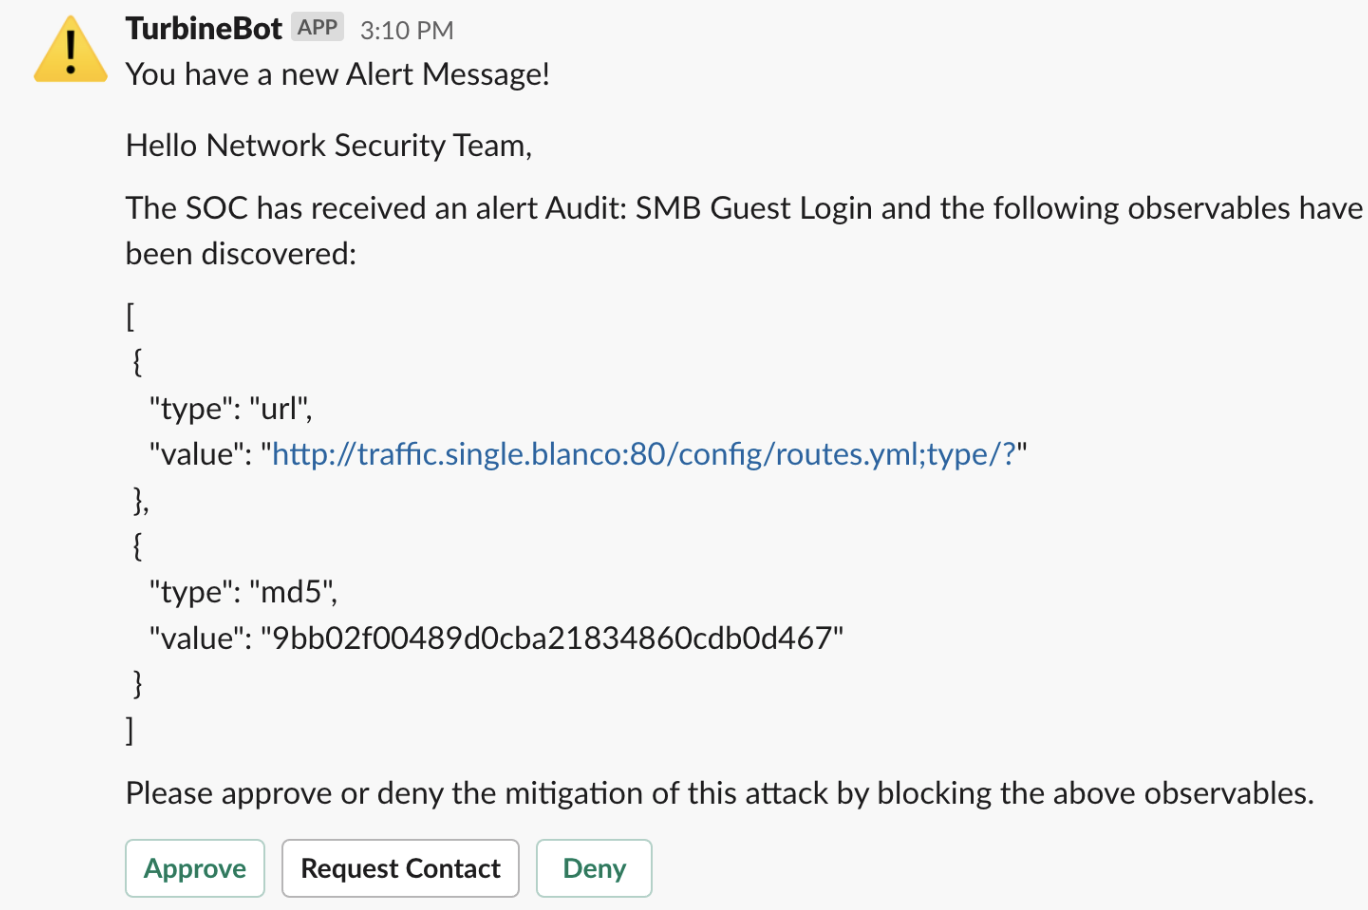Click the opening JSON bracket of observables
This screenshot has width=1368, height=910.
click(x=129, y=315)
